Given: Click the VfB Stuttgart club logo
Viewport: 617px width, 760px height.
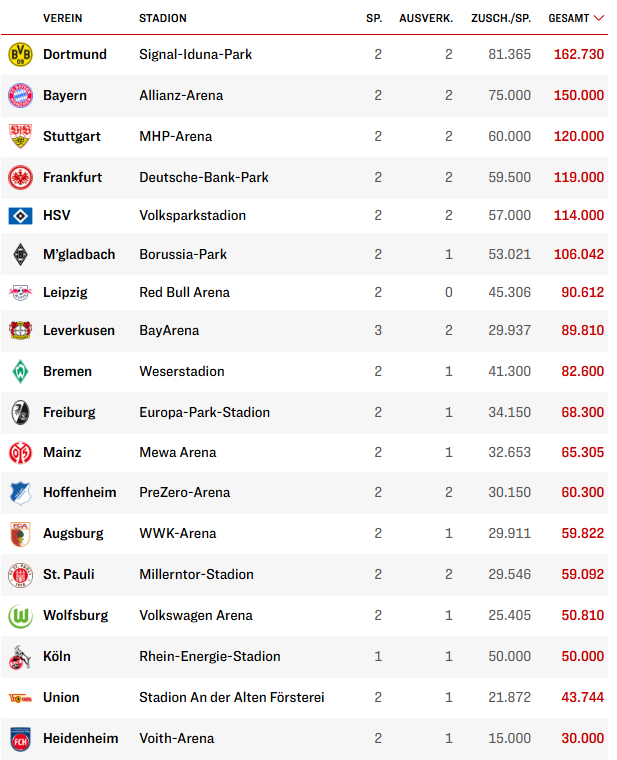Looking at the screenshot, I should click(20, 136).
